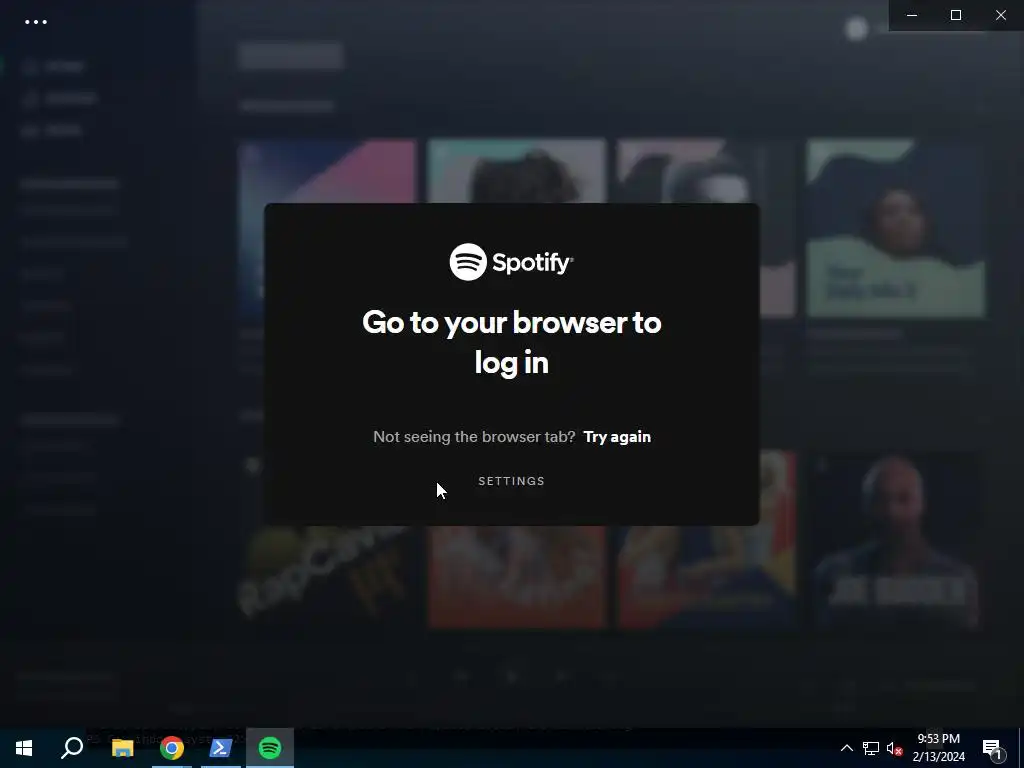This screenshot has height=768, width=1024.
Task: Show hidden system tray icons
Action: (846, 748)
